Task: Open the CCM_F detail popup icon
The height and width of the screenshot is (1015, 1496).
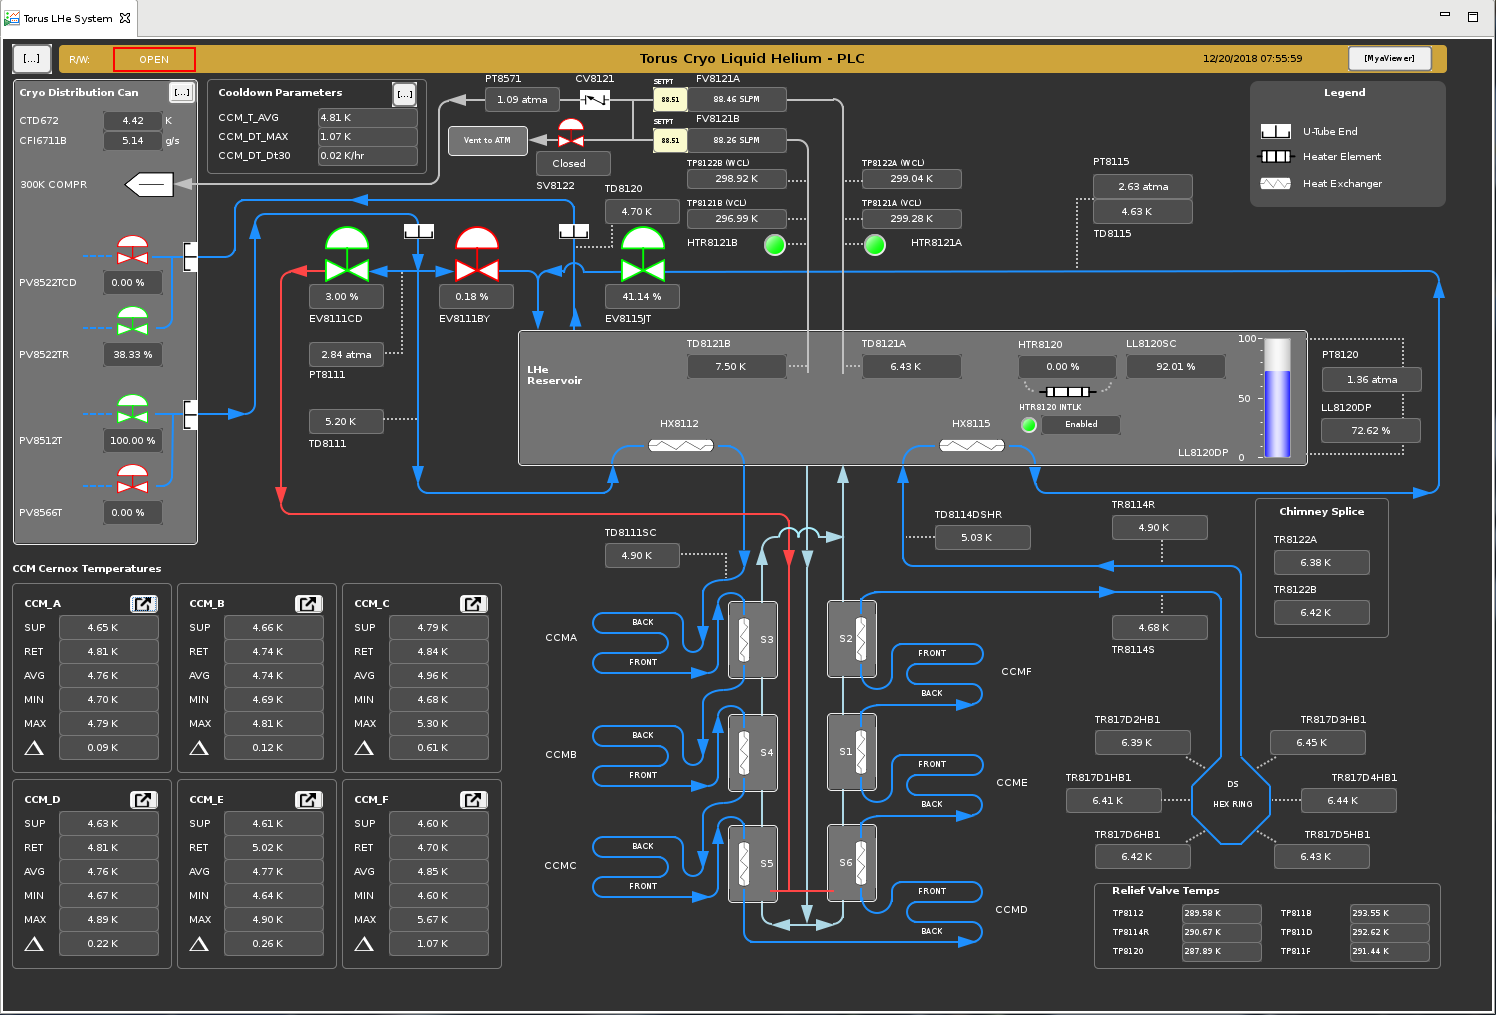Action: [x=473, y=800]
